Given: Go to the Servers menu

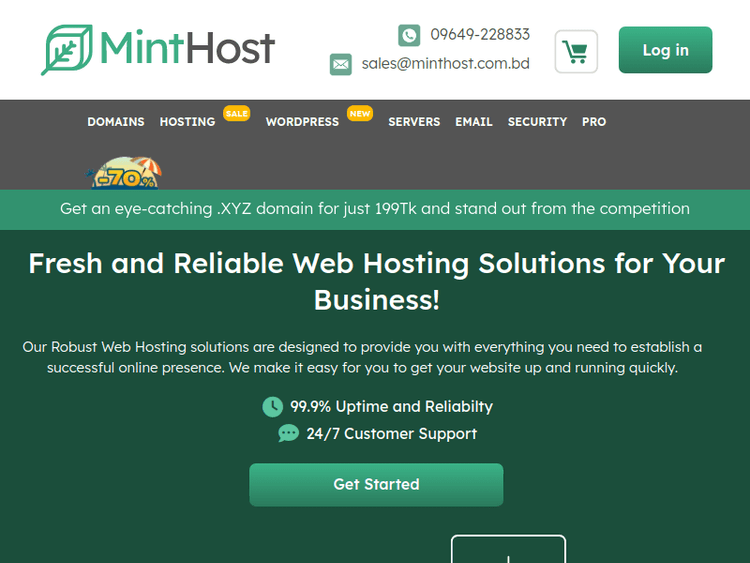Looking at the screenshot, I should pos(414,122).
